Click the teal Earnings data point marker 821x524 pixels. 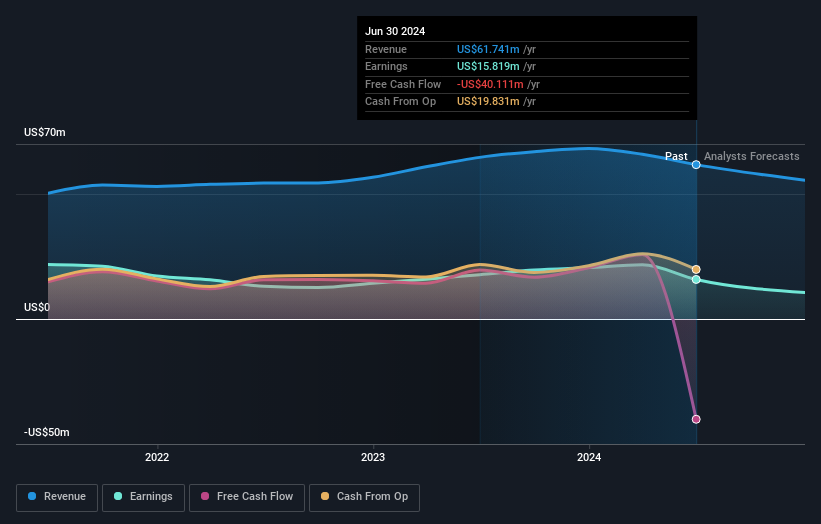point(696,280)
